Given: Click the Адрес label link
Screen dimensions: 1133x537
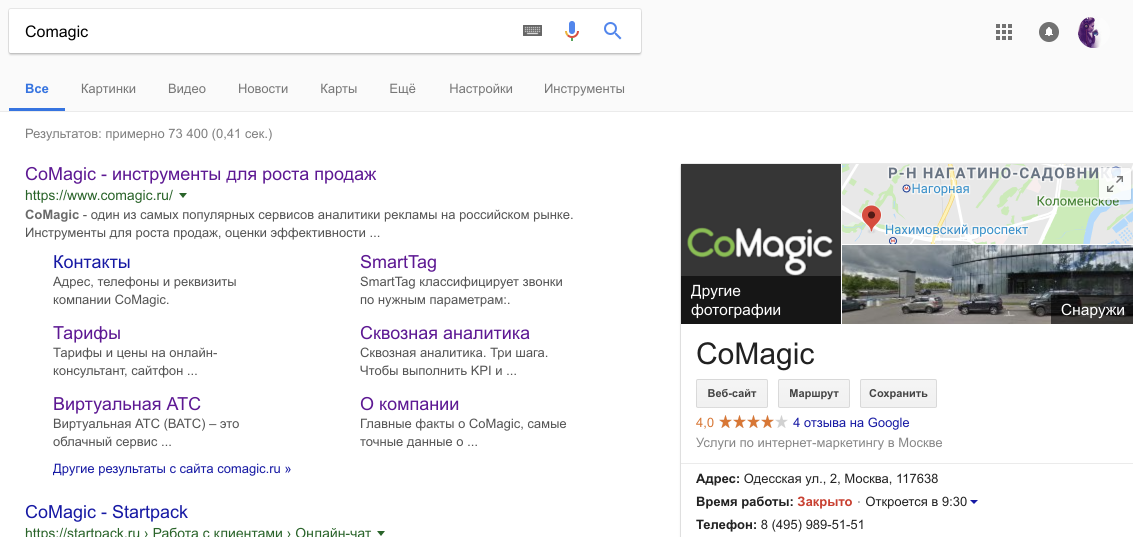Looking at the screenshot, I should point(718,478).
